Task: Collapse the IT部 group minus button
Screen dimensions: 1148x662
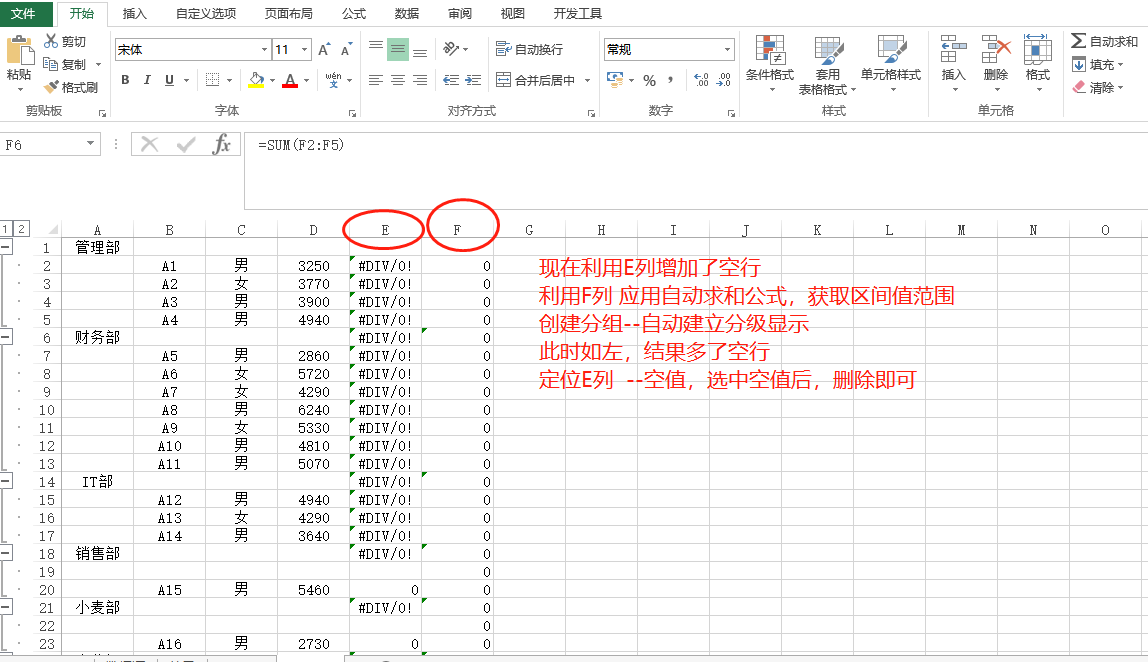Action: tap(6, 481)
